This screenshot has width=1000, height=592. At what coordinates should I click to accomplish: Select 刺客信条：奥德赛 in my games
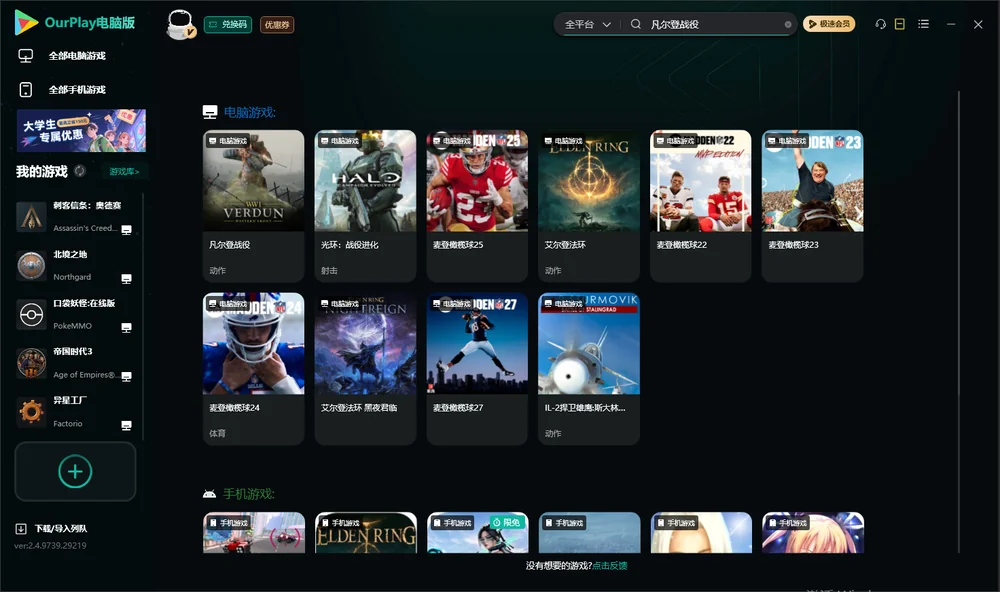click(74, 216)
